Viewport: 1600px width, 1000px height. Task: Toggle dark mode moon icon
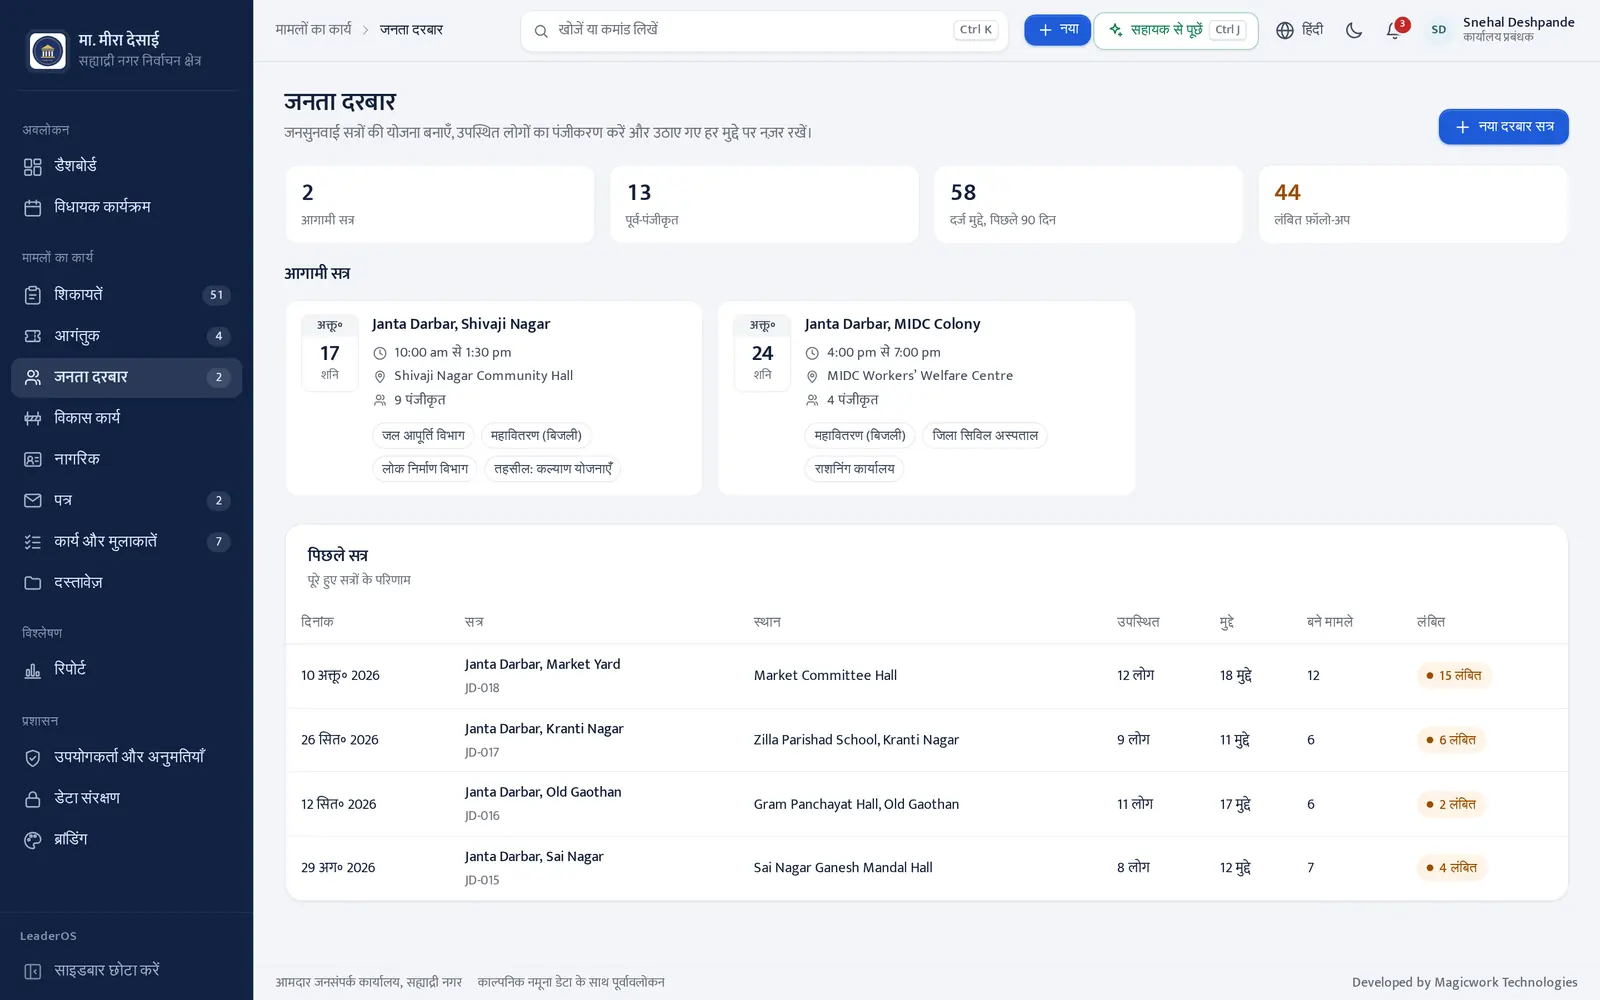1354,30
